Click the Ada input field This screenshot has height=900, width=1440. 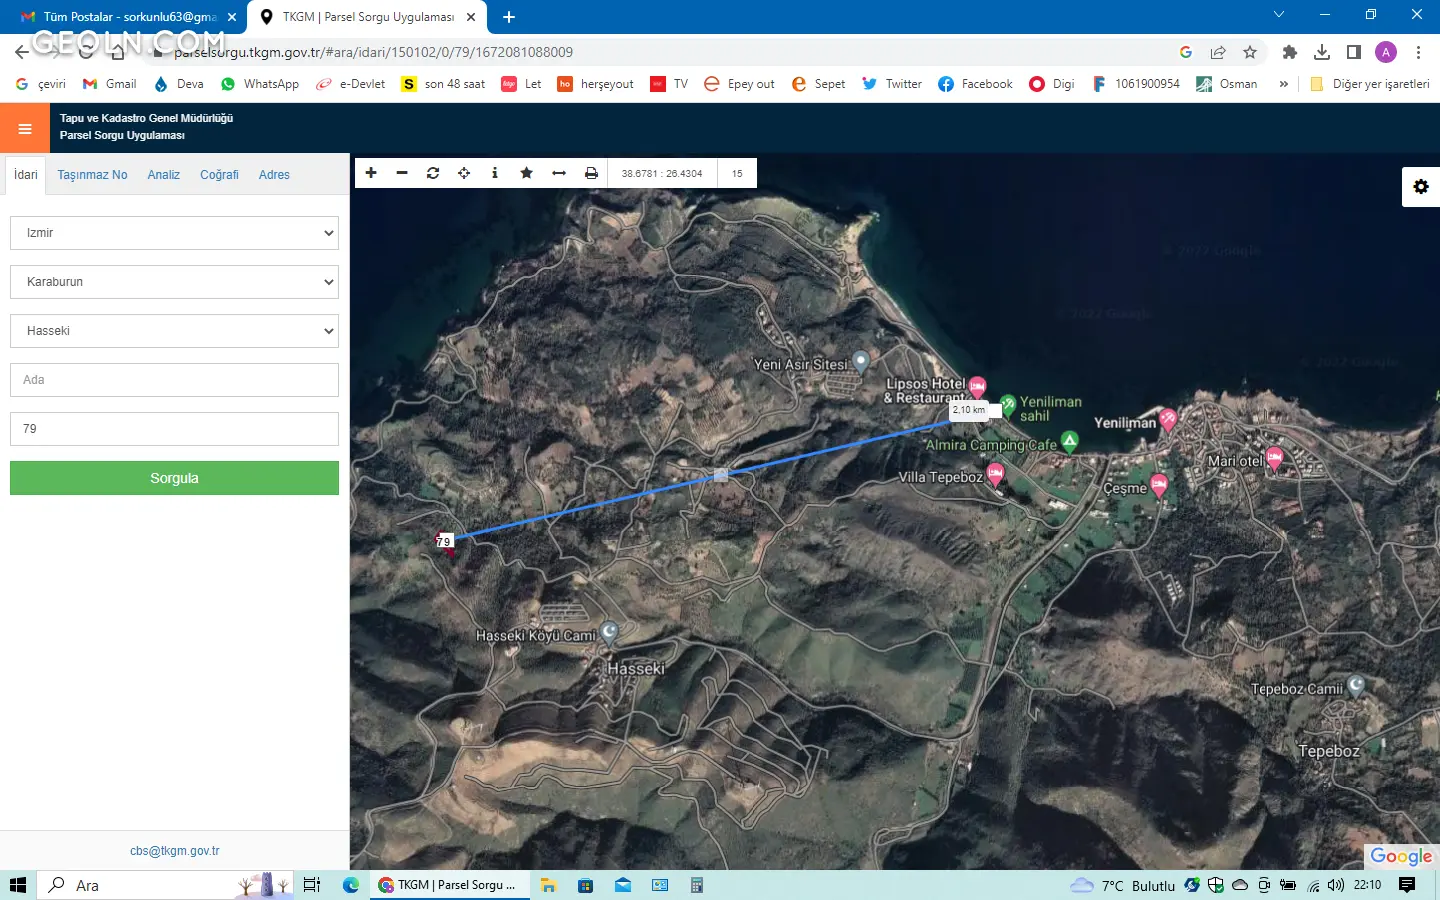point(174,380)
